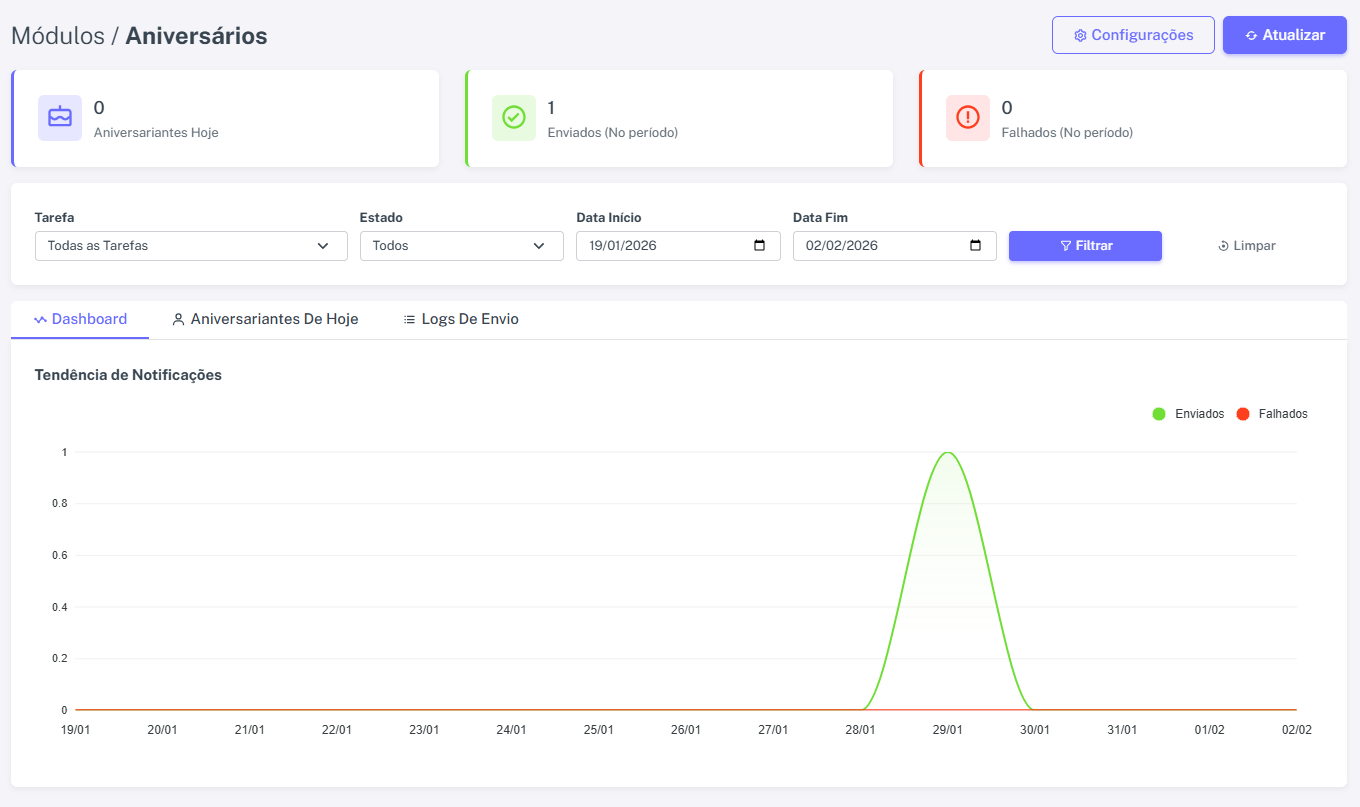This screenshot has width=1360, height=807.
Task: Open calendar picker in Data Fim field
Action: pyautogui.click(x=975, y=245)
